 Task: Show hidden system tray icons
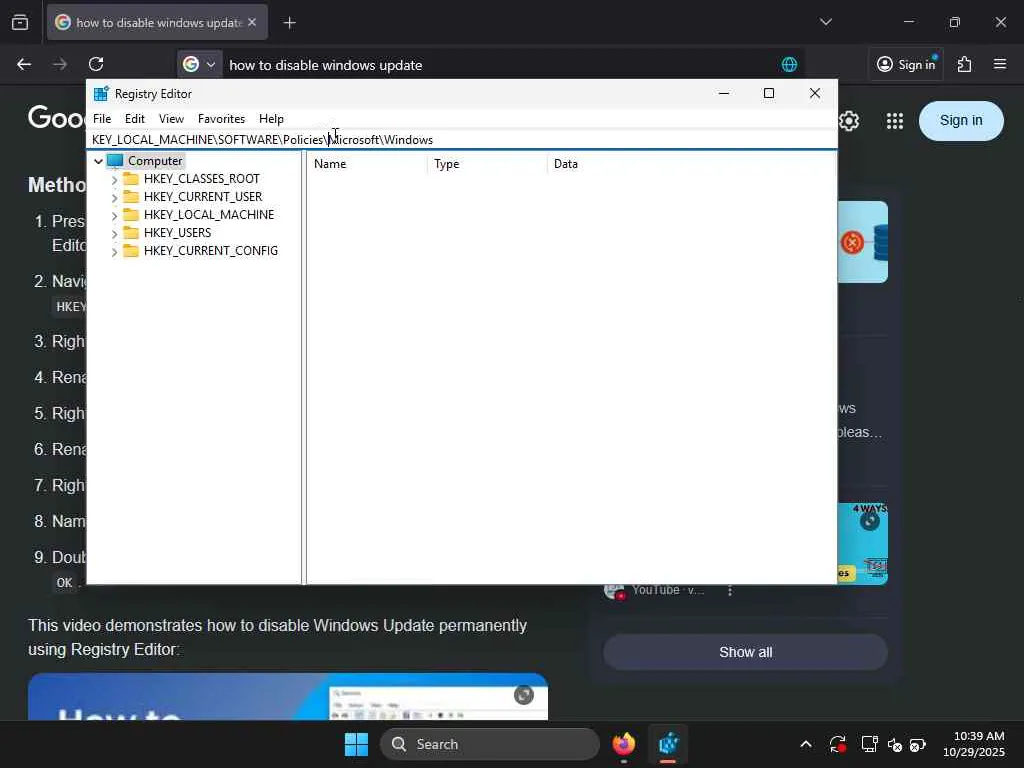pyautogui.click(x=806, y=744)
